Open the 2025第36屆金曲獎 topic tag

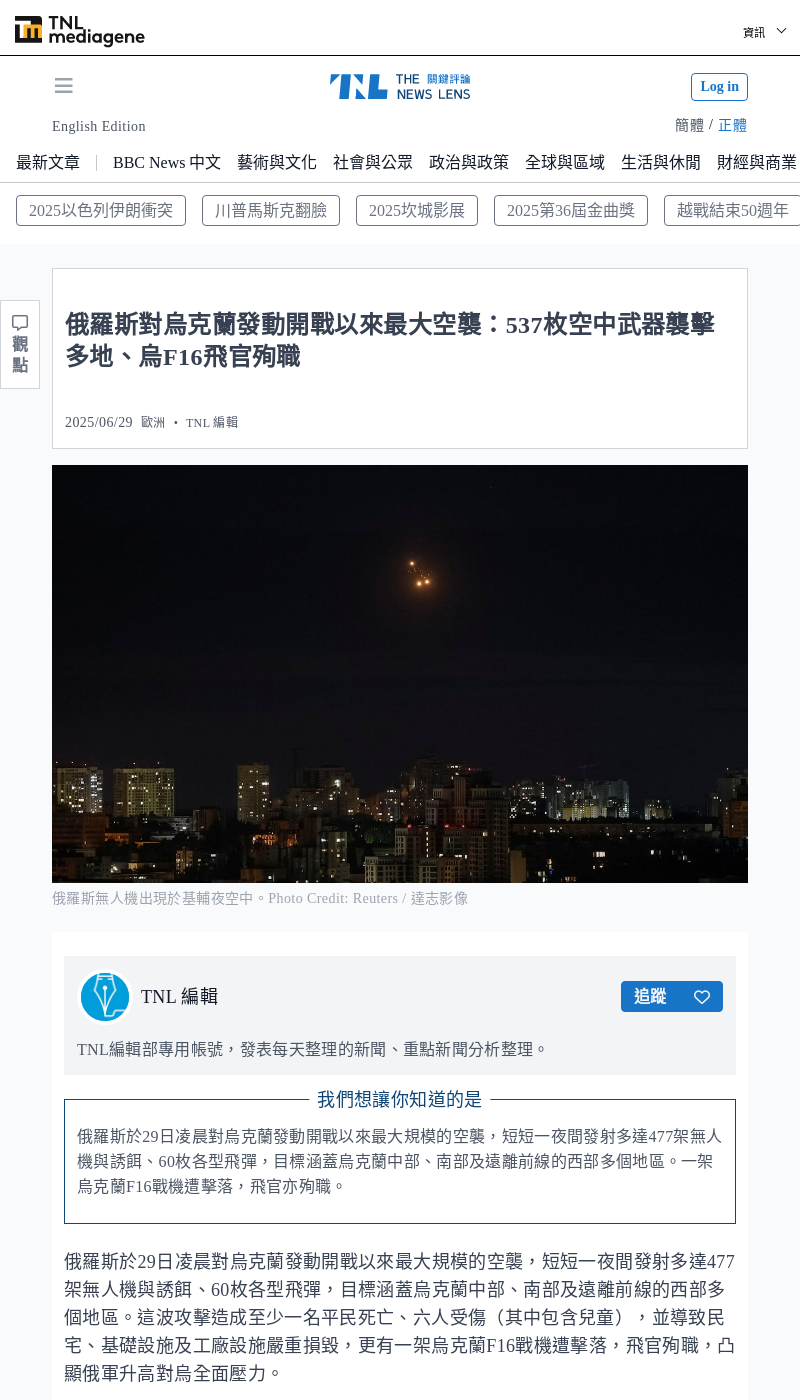[571, 210]
